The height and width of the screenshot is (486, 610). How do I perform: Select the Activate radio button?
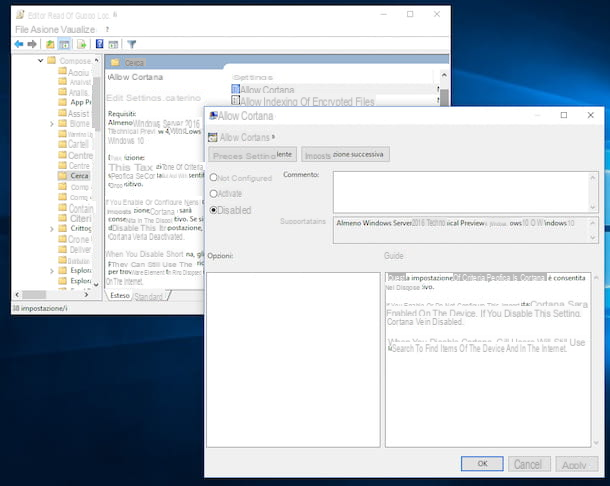click(x=213, y=193)
